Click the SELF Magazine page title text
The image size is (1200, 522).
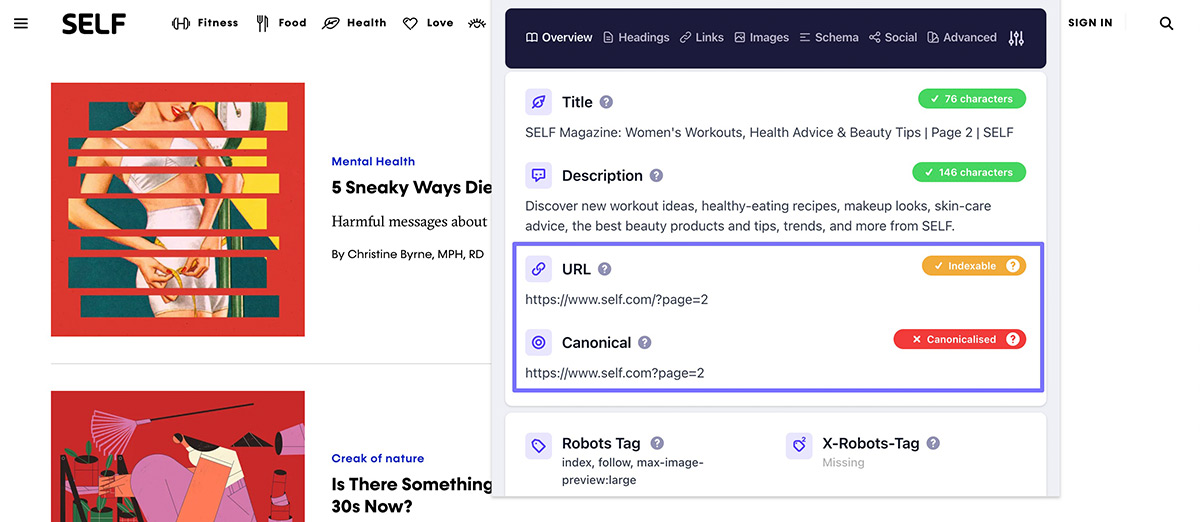(769, 132)
